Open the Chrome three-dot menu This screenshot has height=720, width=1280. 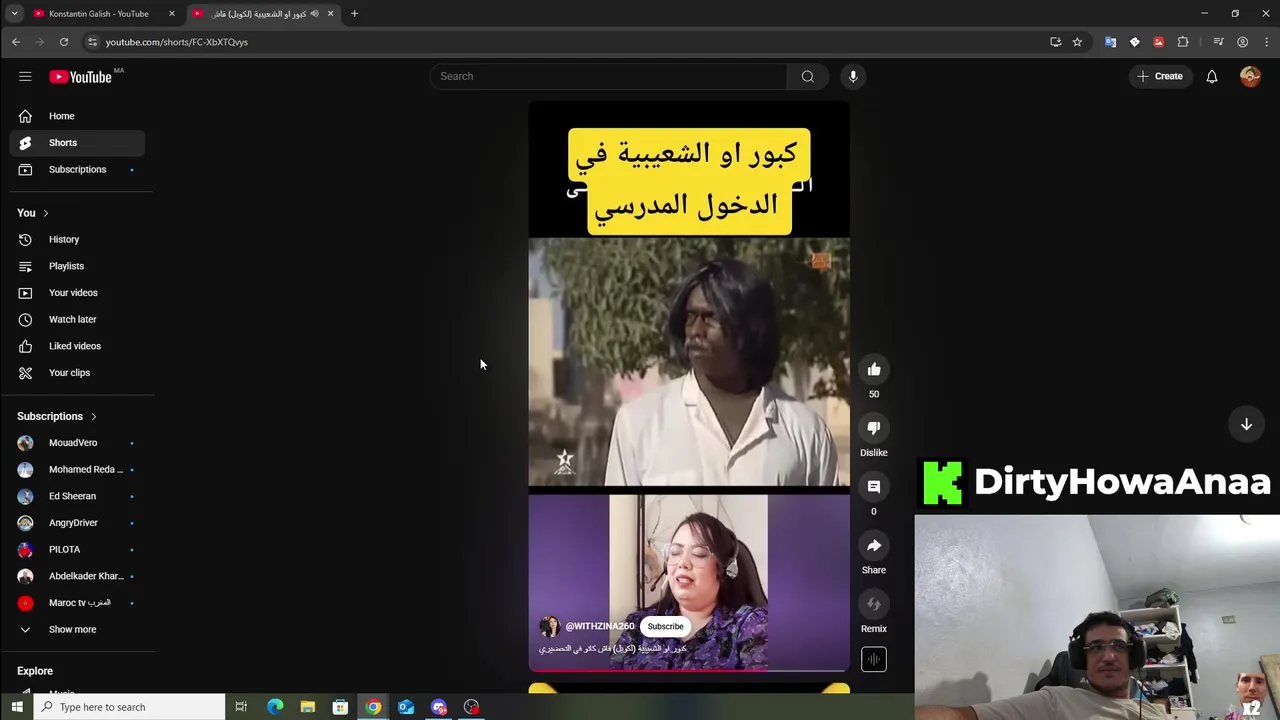coord(1267,42)
